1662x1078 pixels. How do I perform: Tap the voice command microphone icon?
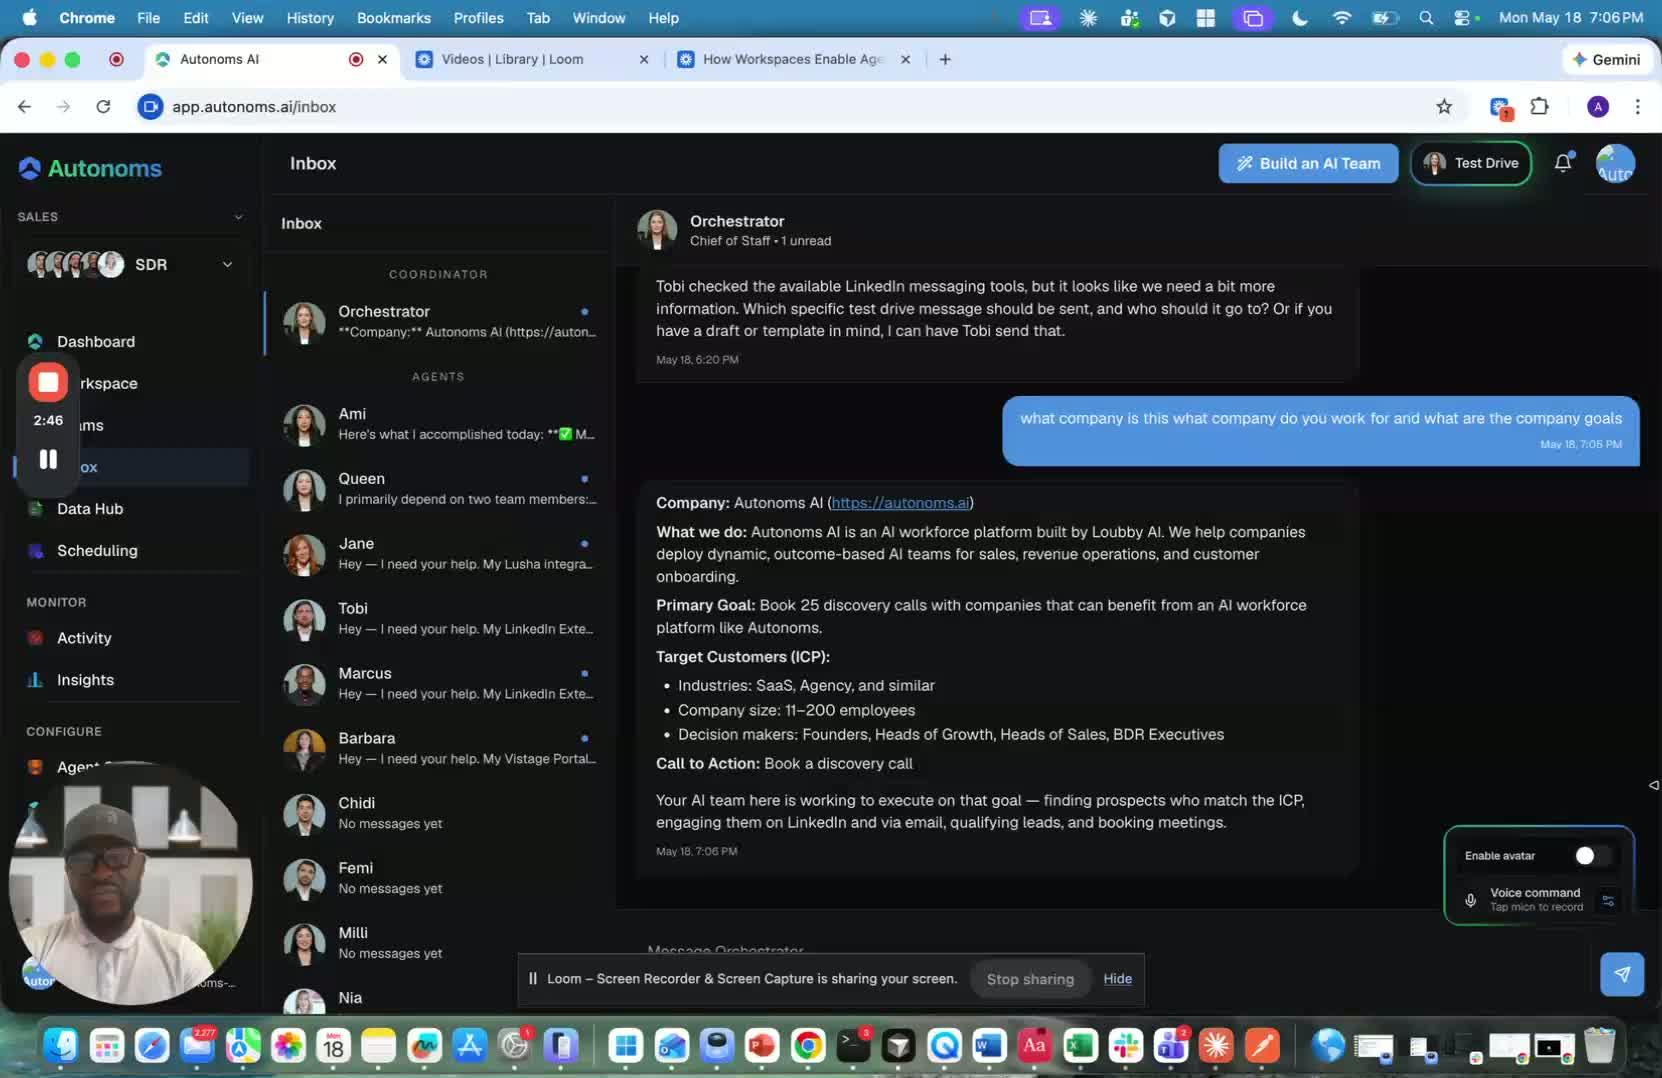[1470, 900]
